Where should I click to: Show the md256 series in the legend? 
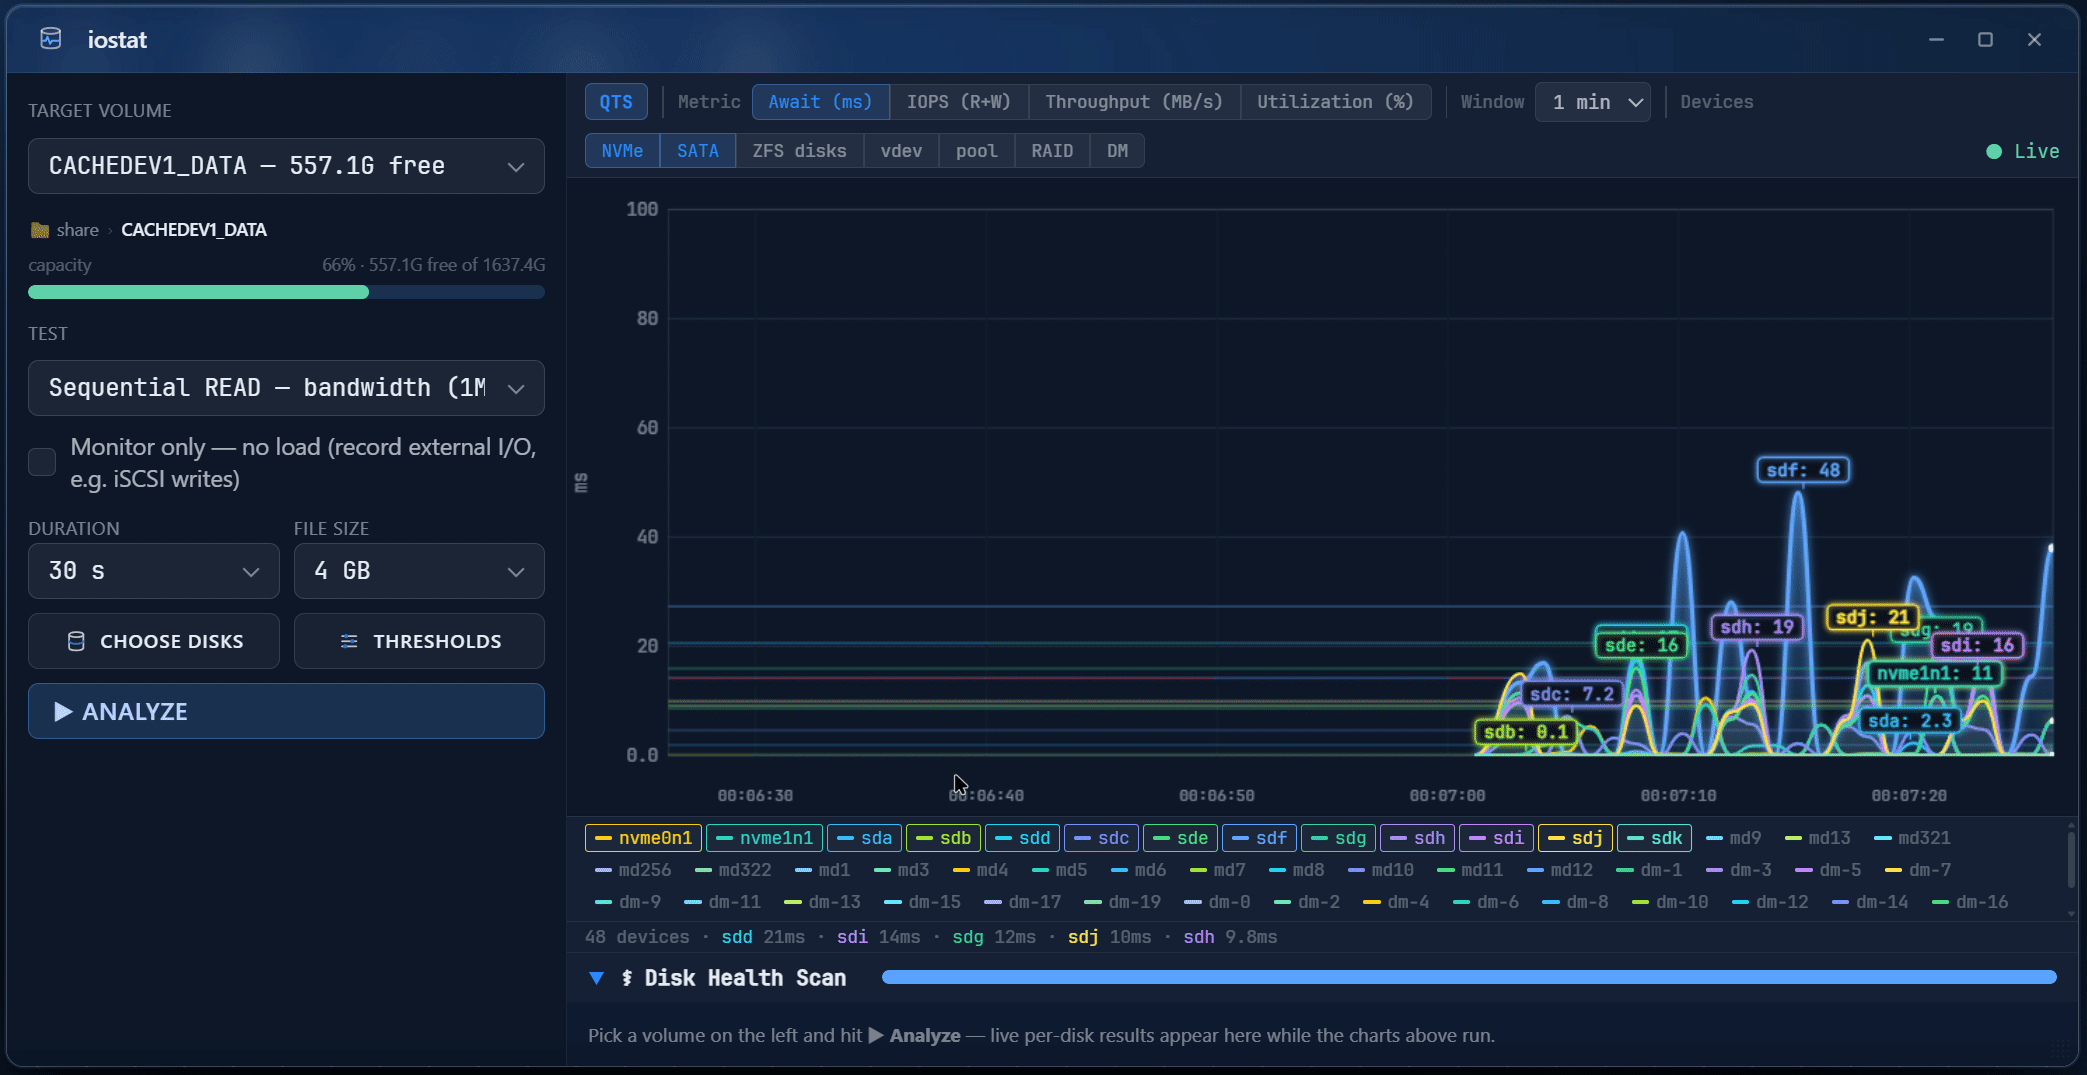[x=633, y=870]
